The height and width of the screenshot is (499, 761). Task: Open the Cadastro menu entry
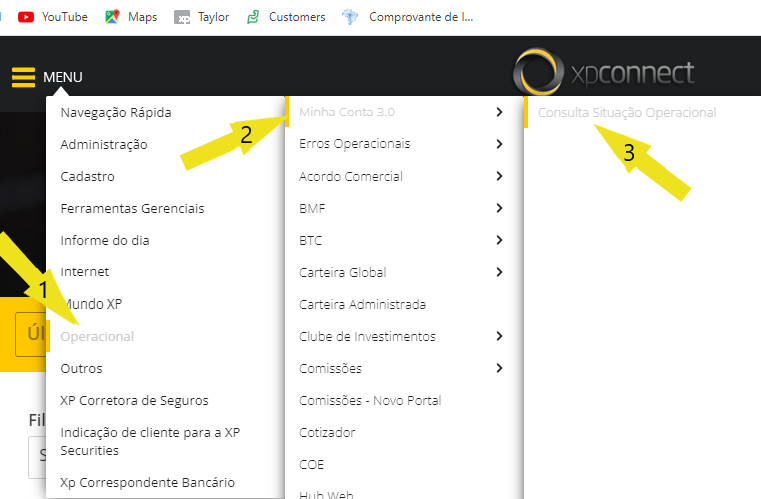[x=87, y=177]
